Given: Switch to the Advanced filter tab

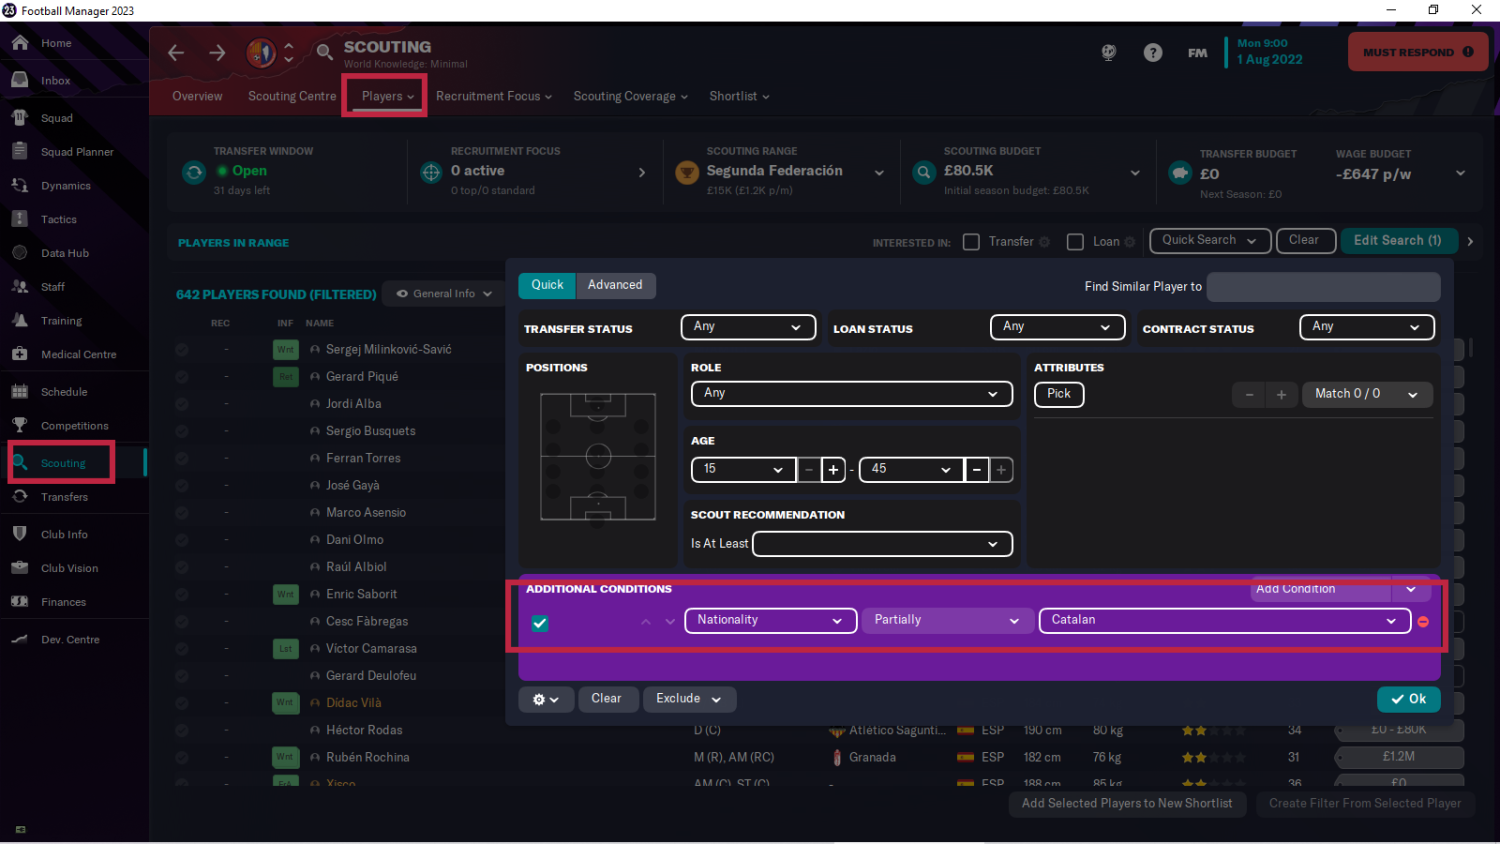Looking at the screenshot, I should [615, 285].
